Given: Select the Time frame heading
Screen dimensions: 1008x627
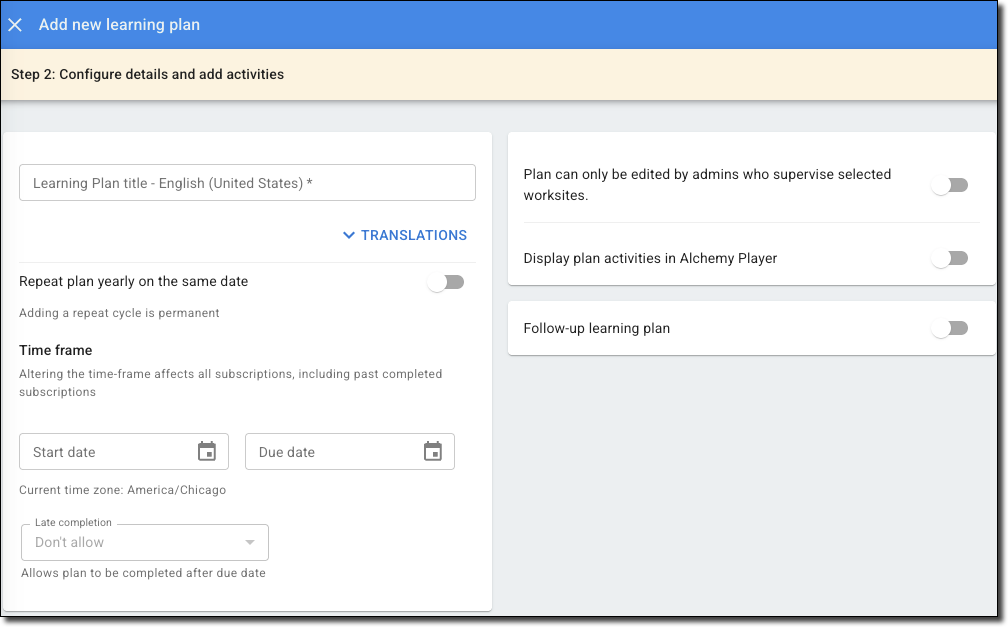Looking at the screenshot, I should point(56,350).
